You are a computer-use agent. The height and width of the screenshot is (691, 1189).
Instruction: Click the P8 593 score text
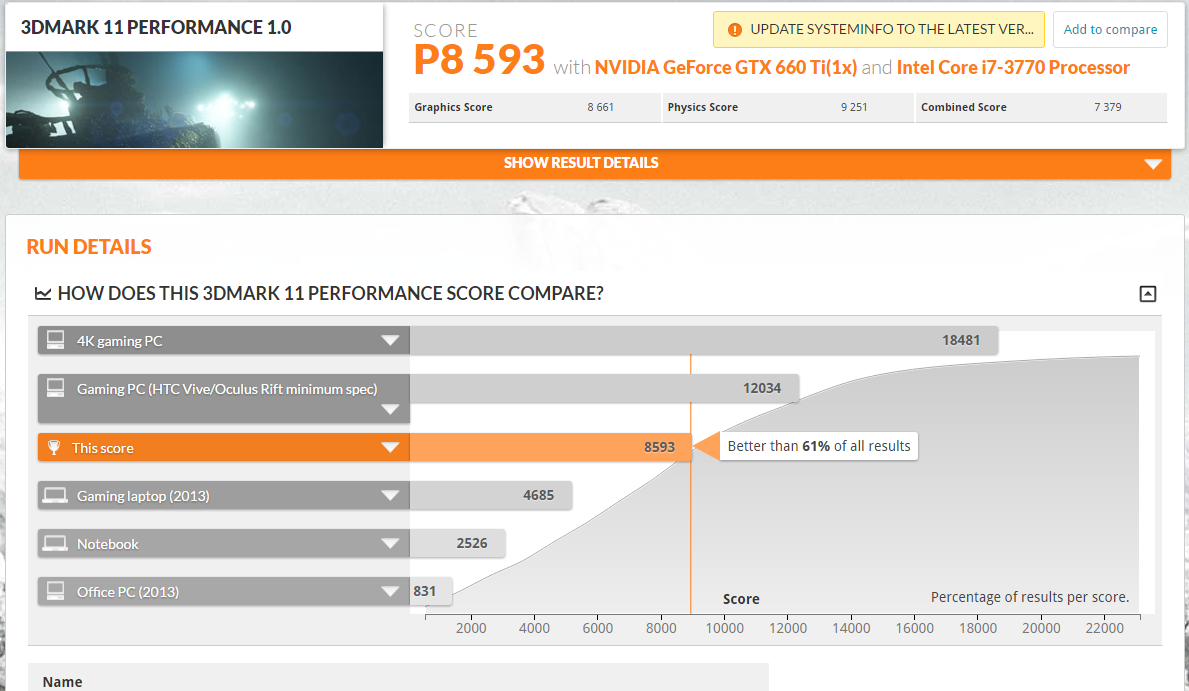pos(479,60)
